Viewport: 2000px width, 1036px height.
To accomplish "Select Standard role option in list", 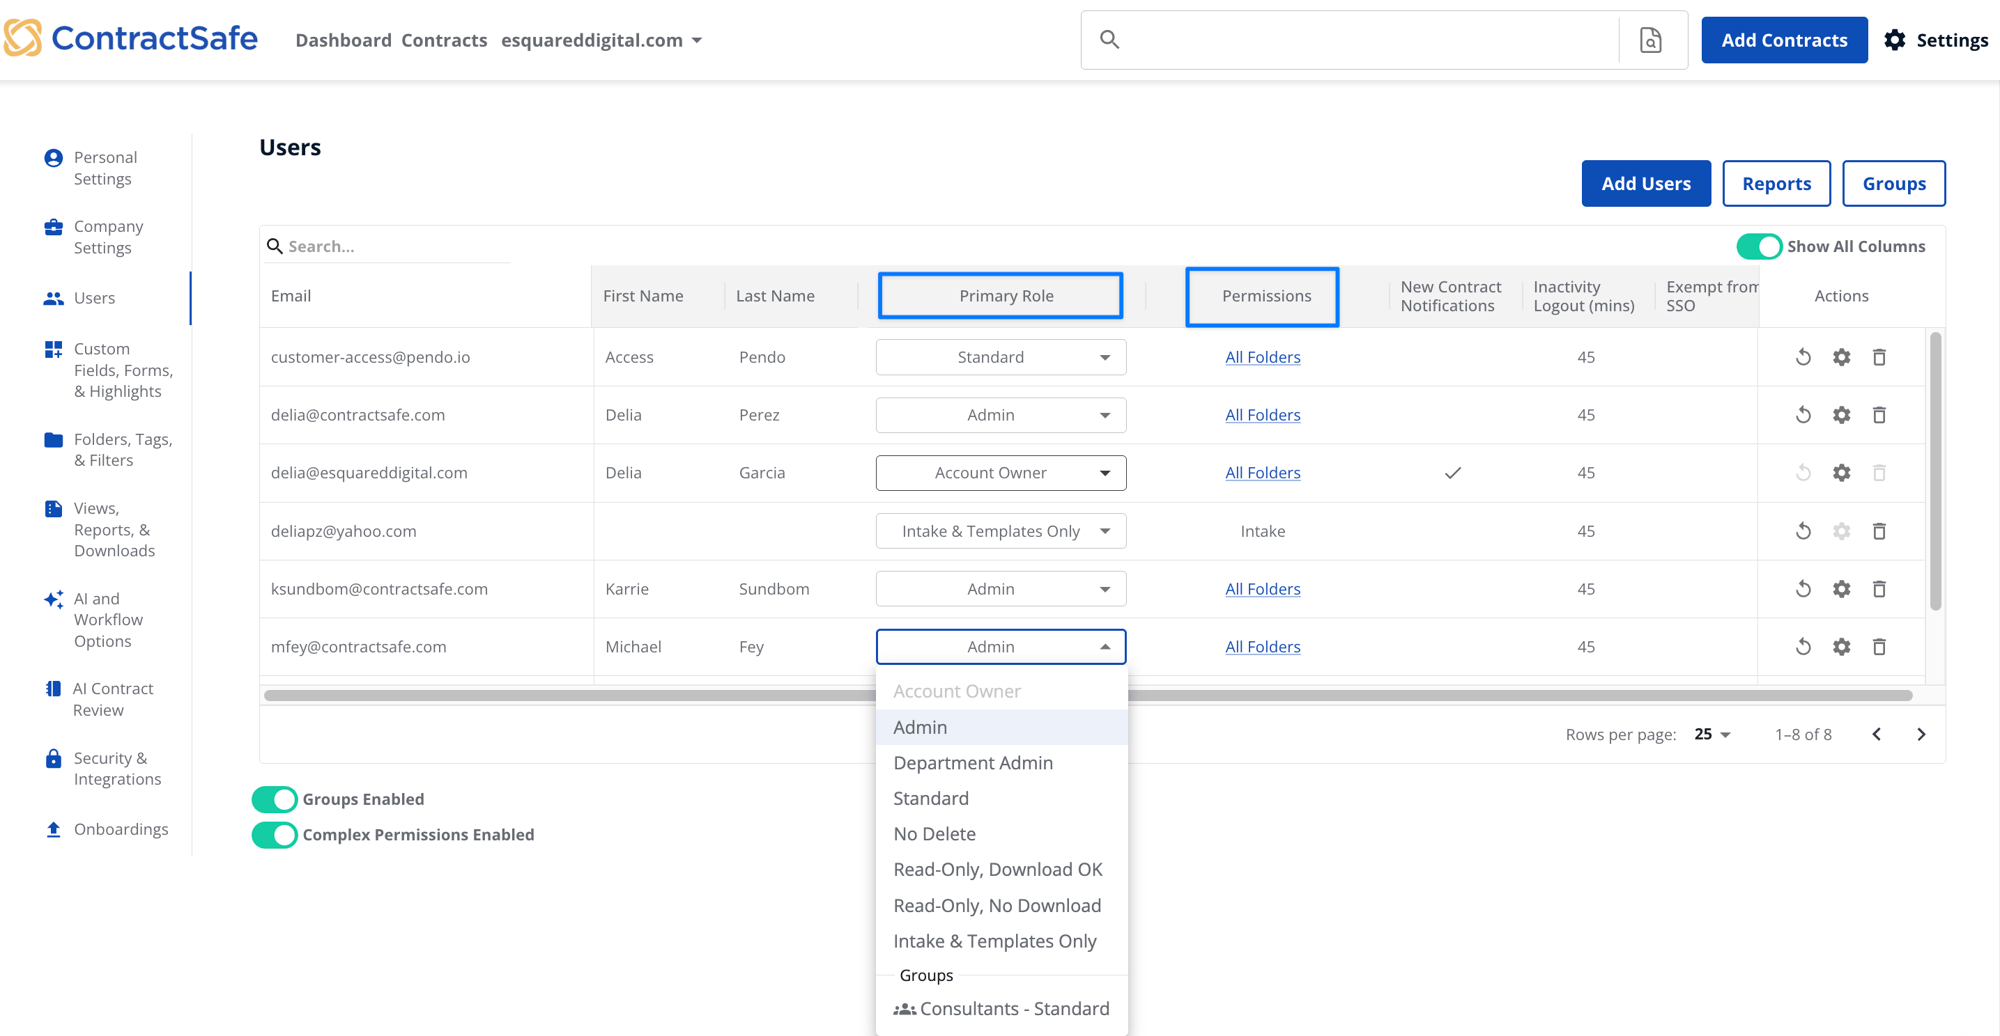I will [x=1002, y=798].
